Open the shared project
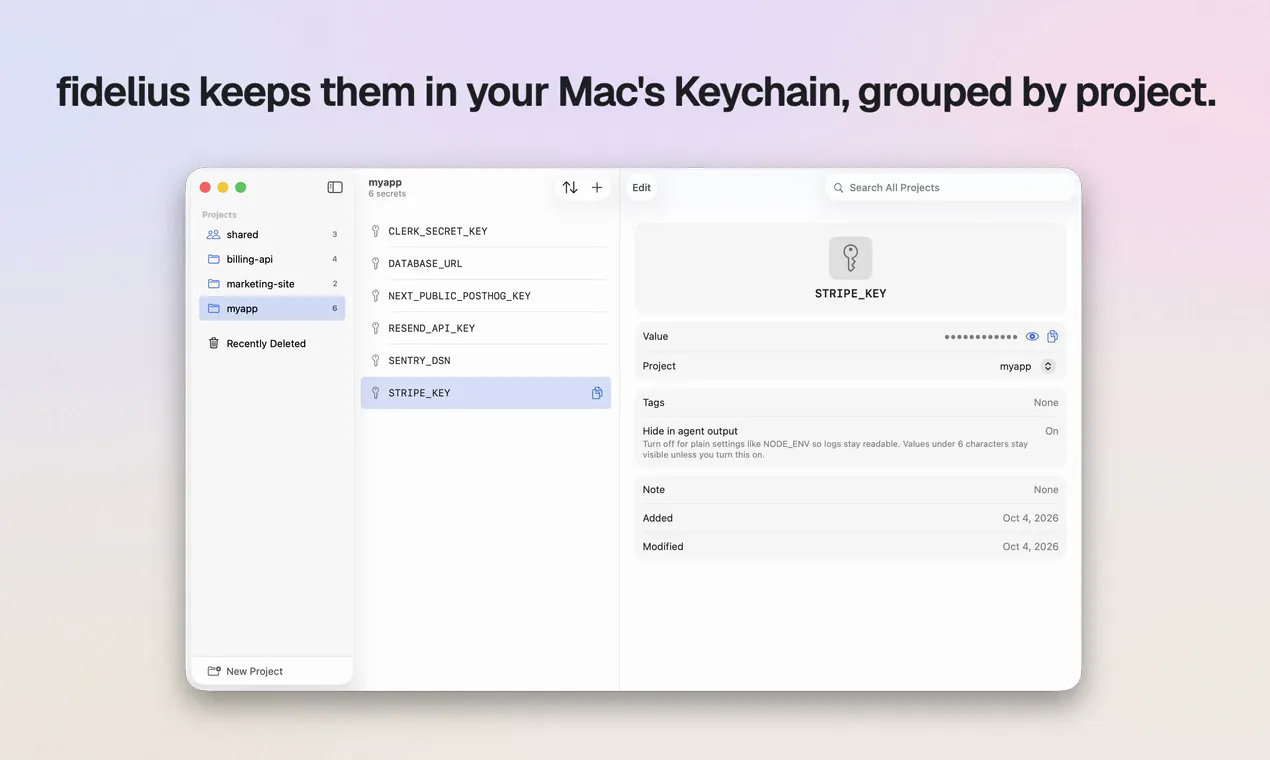 272,235
